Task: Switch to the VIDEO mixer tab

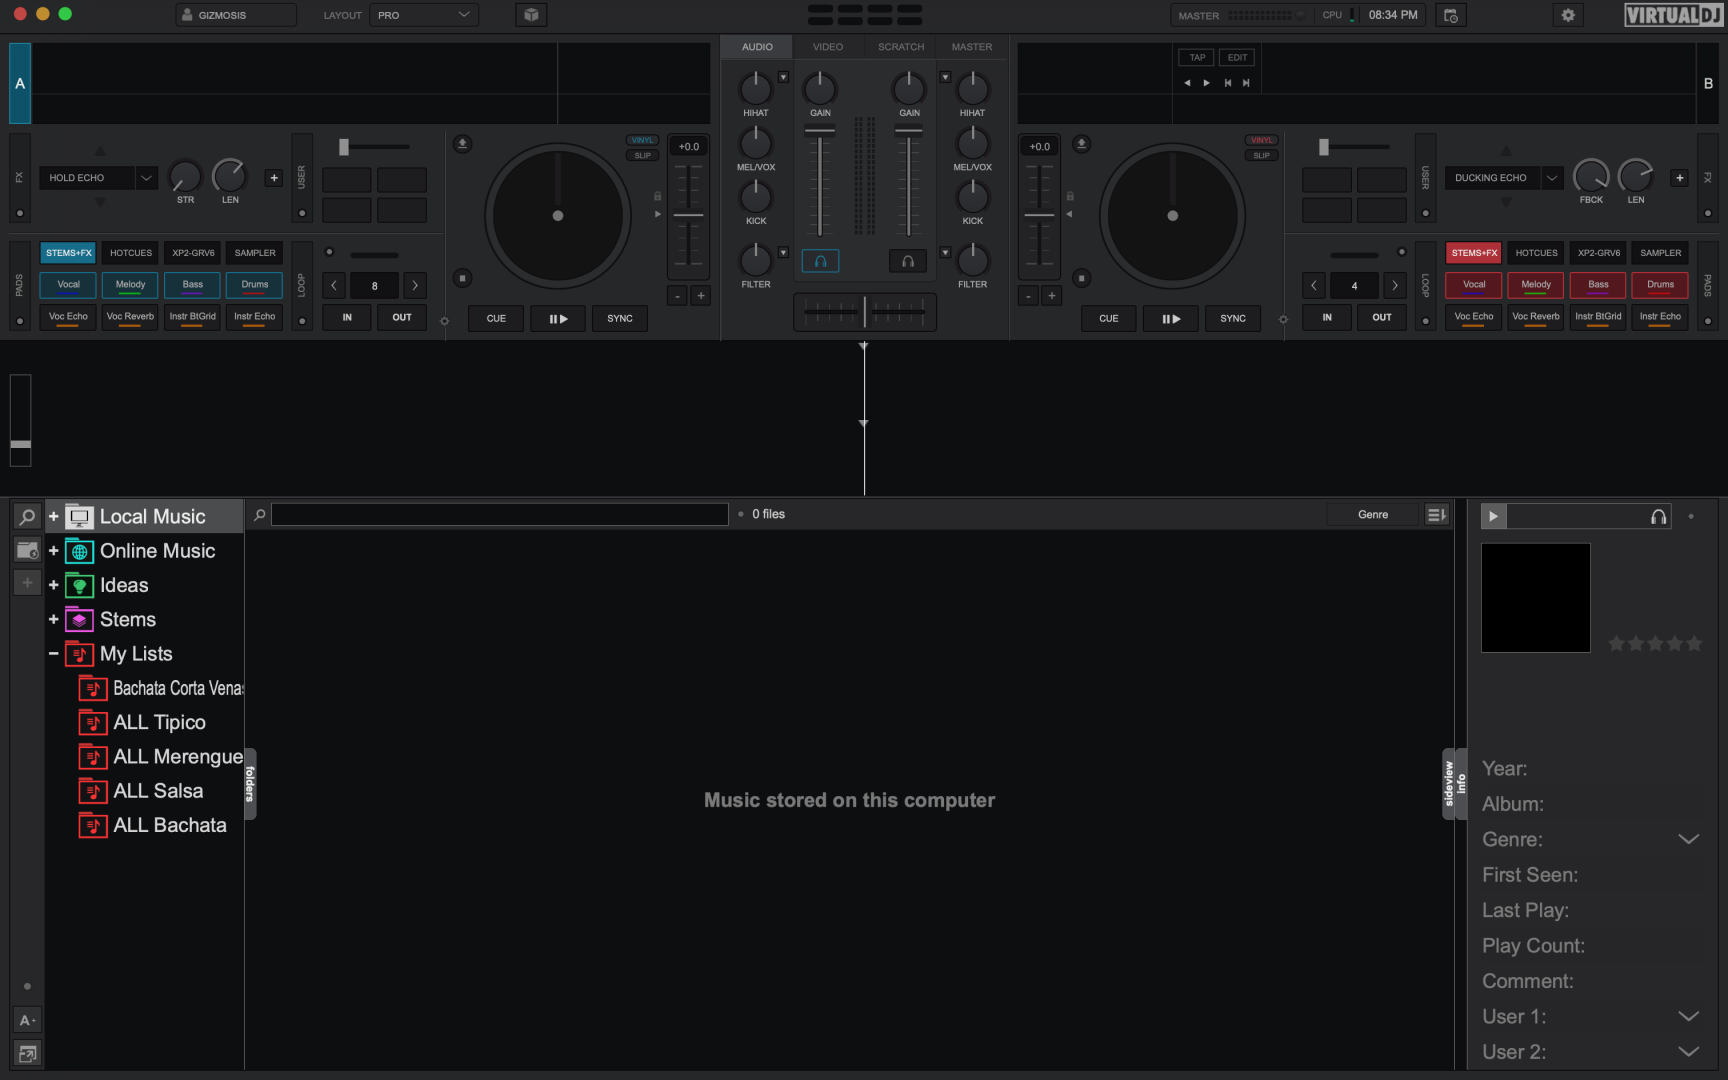Action: [x=827, y=47]
